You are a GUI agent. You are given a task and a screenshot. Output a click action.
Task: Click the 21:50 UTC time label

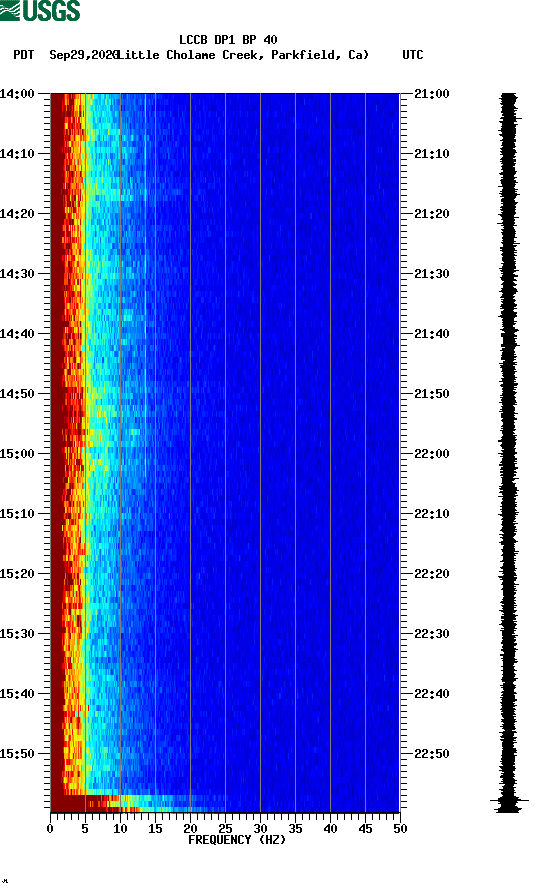tap(432, 394)
